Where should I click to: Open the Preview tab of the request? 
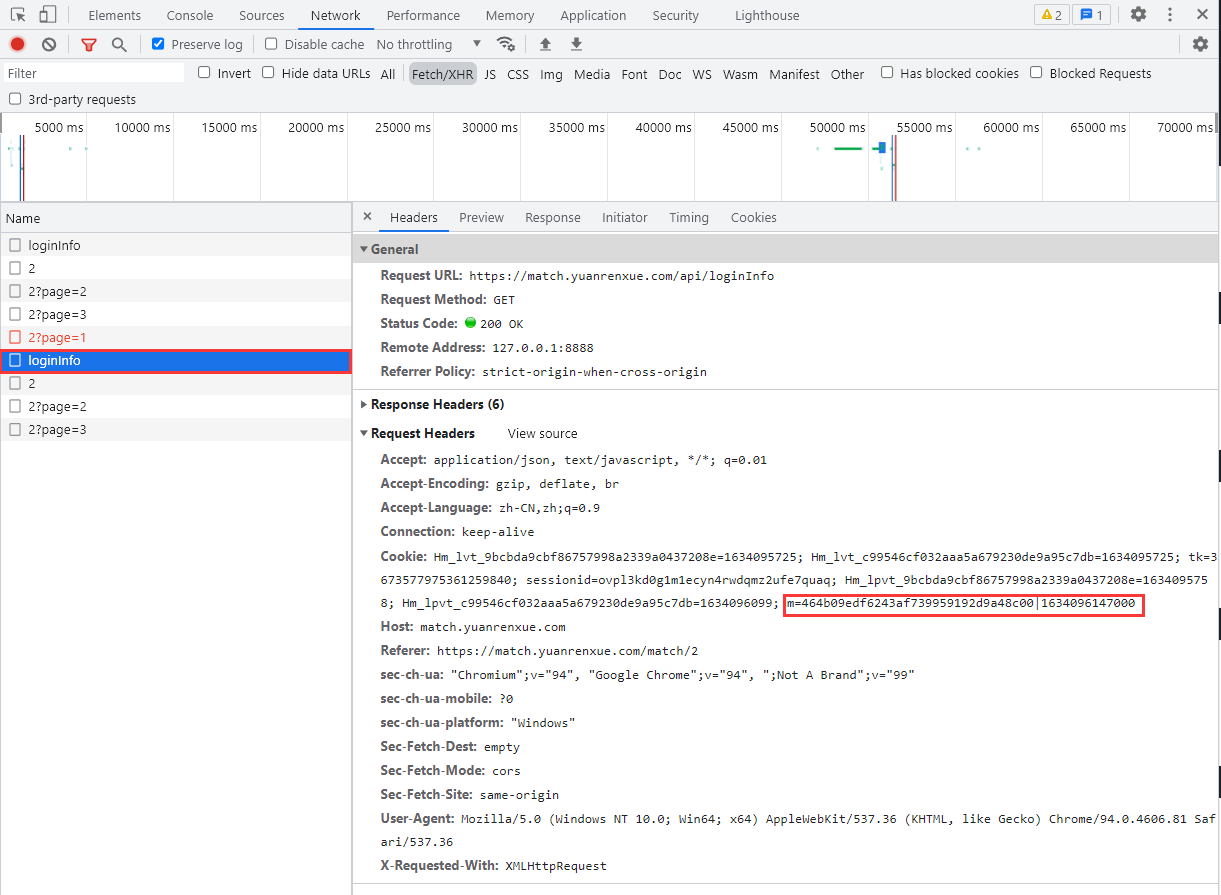point(481,217)
